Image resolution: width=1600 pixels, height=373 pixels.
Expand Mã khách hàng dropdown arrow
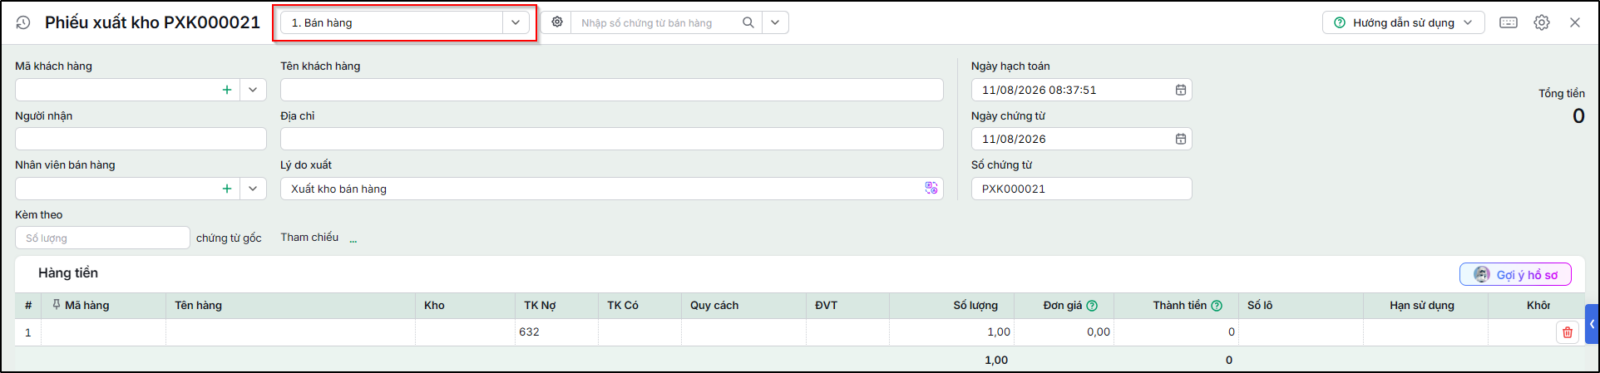(x=253, y=89)
